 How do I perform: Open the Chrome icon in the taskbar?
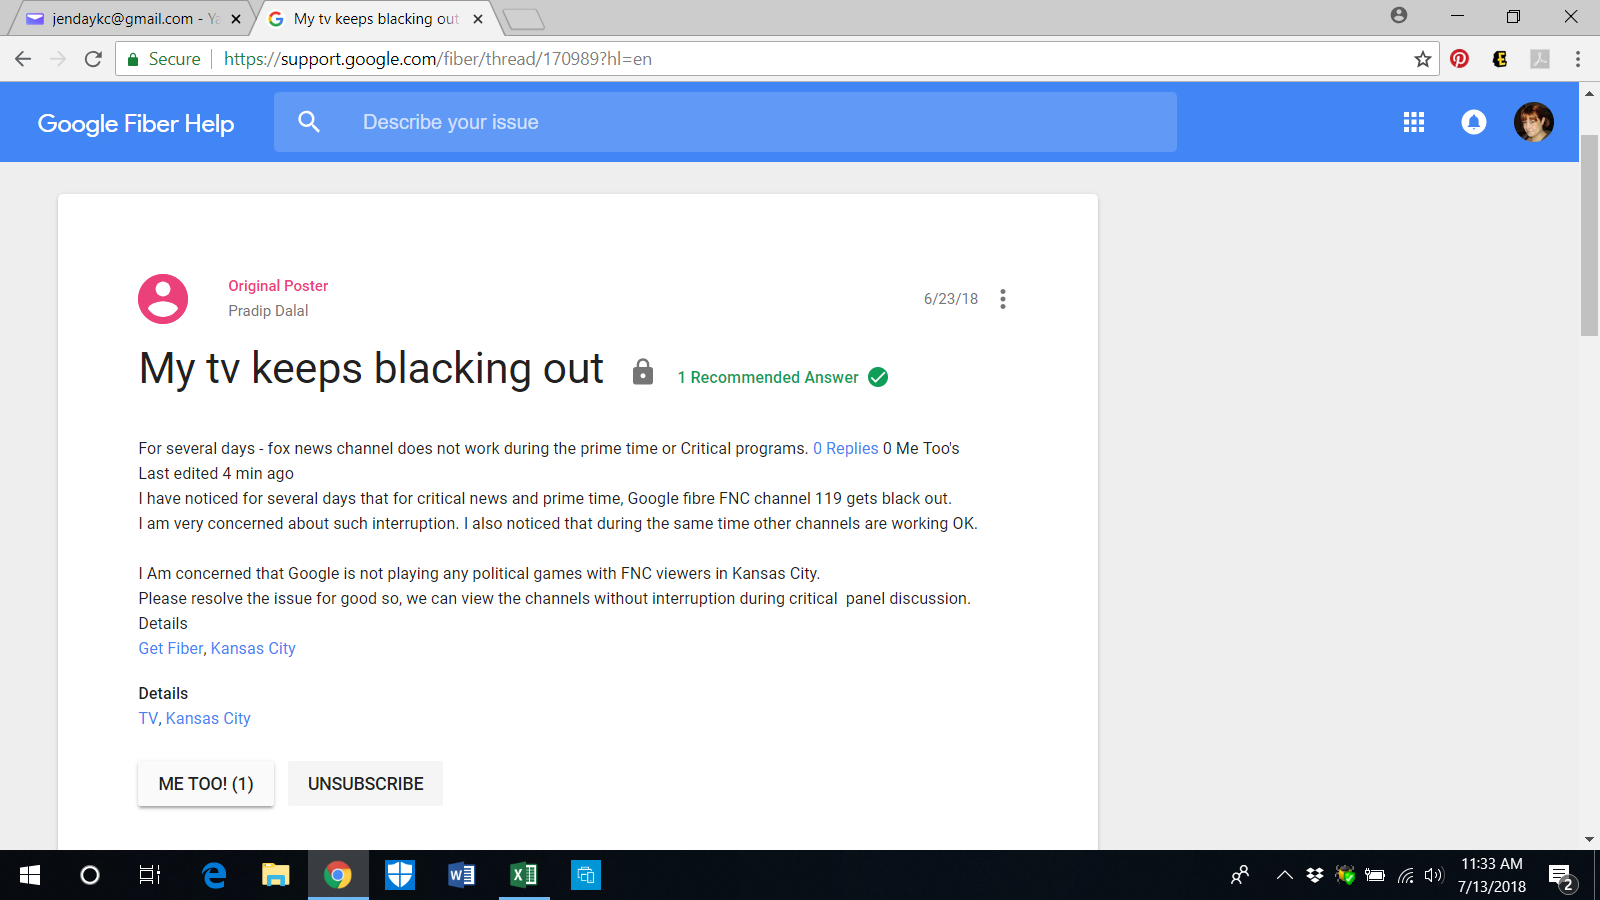[338, 875]
